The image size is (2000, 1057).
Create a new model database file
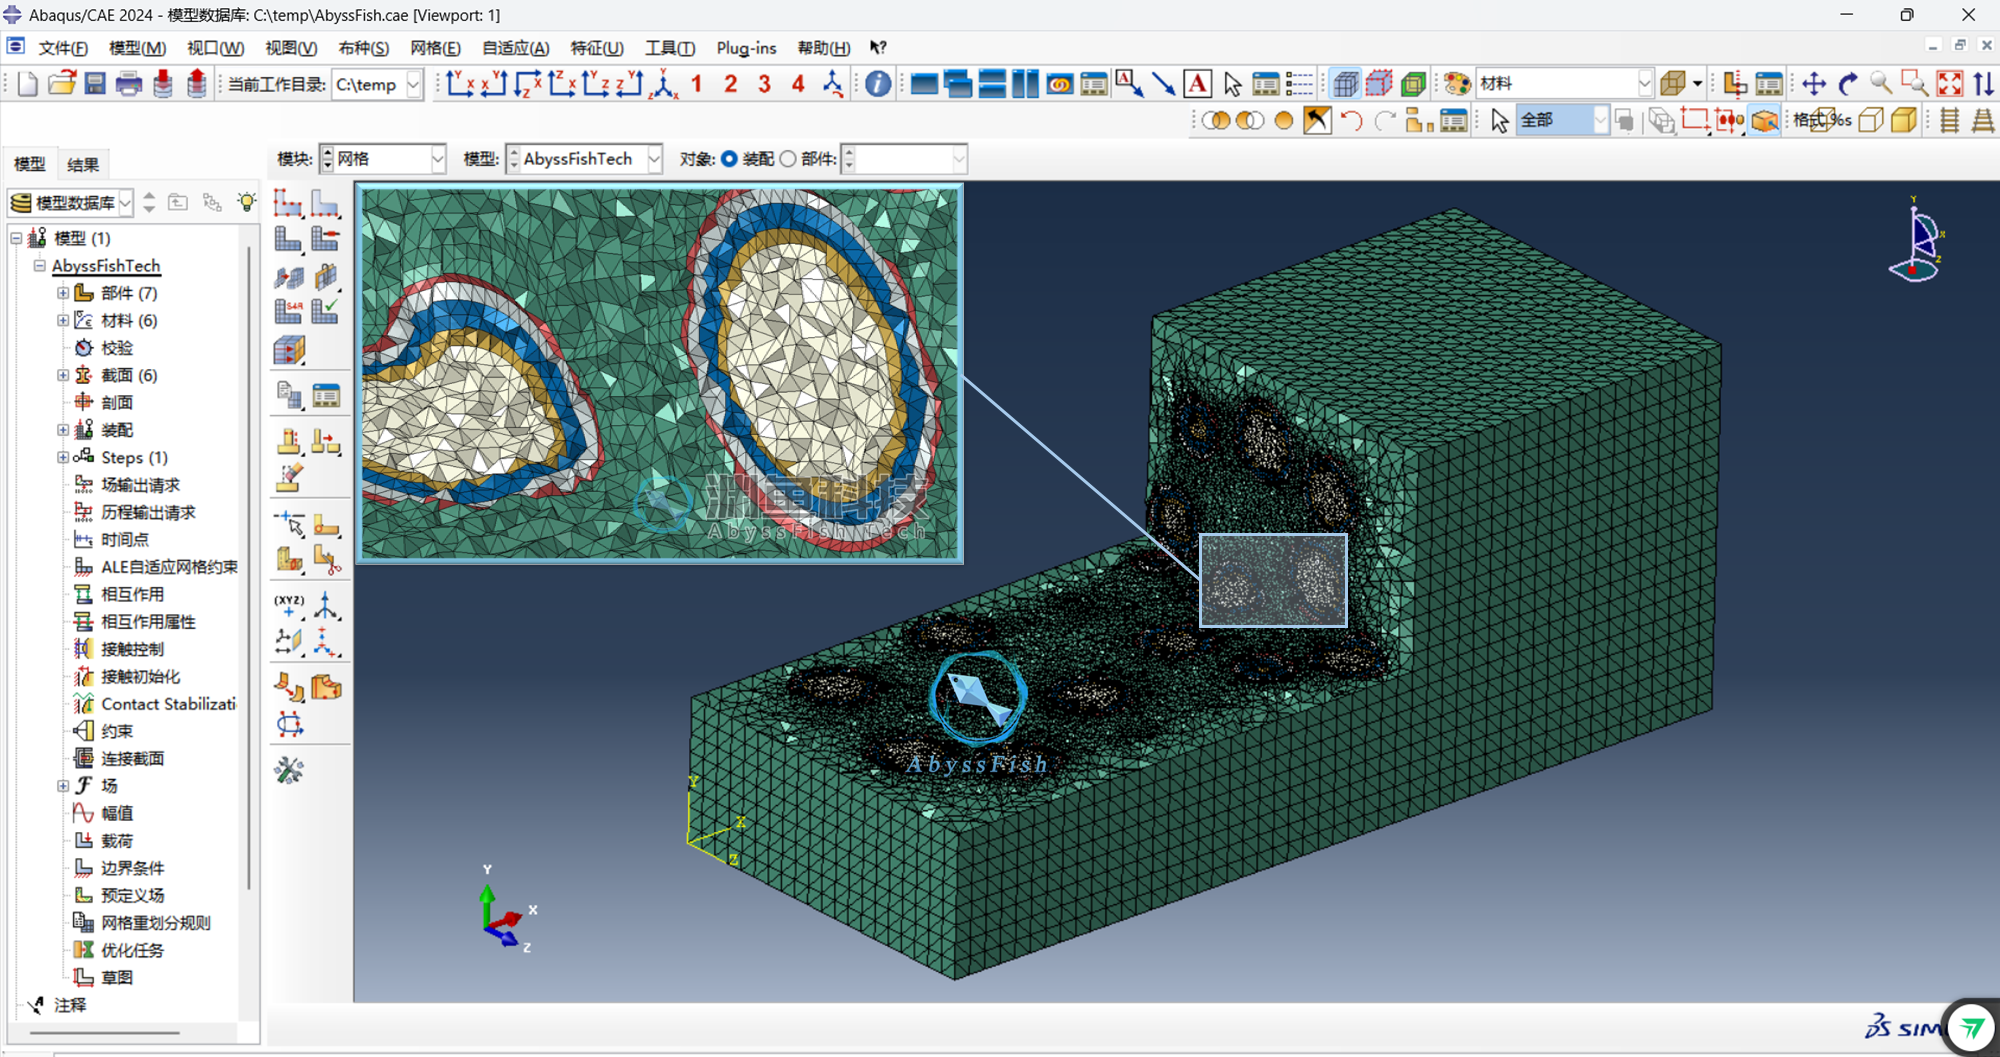[28, 84]
